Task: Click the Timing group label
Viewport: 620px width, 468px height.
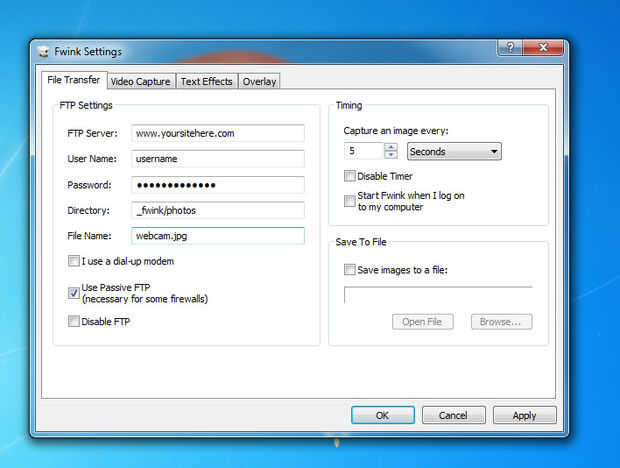Action: click(x=349, y=106)
